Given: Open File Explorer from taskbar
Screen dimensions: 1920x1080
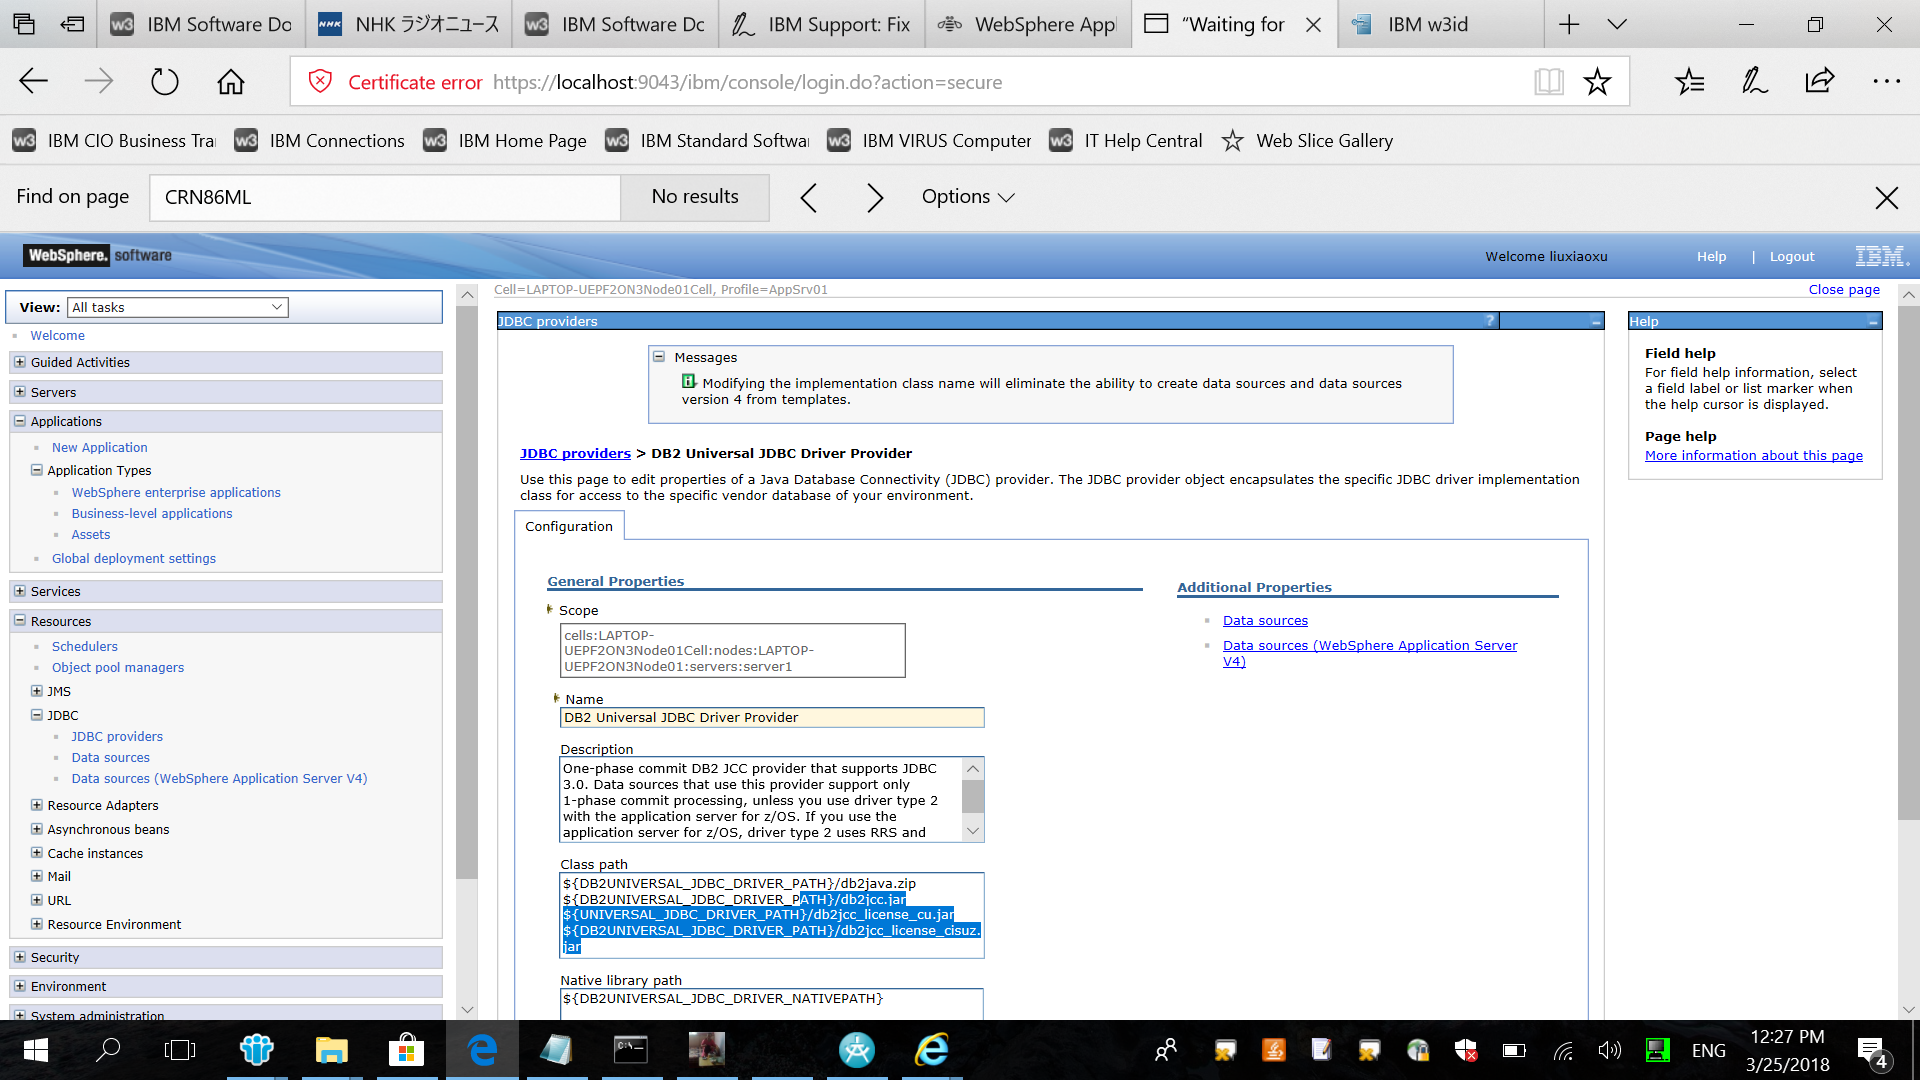Looking at the screenshot, I should pos(331,1050).
